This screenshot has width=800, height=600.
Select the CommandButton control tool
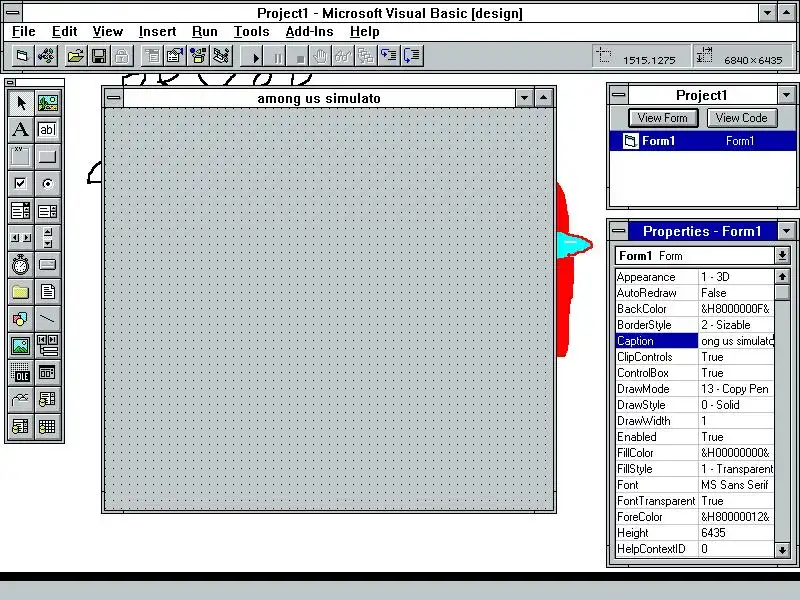(47, 157)
